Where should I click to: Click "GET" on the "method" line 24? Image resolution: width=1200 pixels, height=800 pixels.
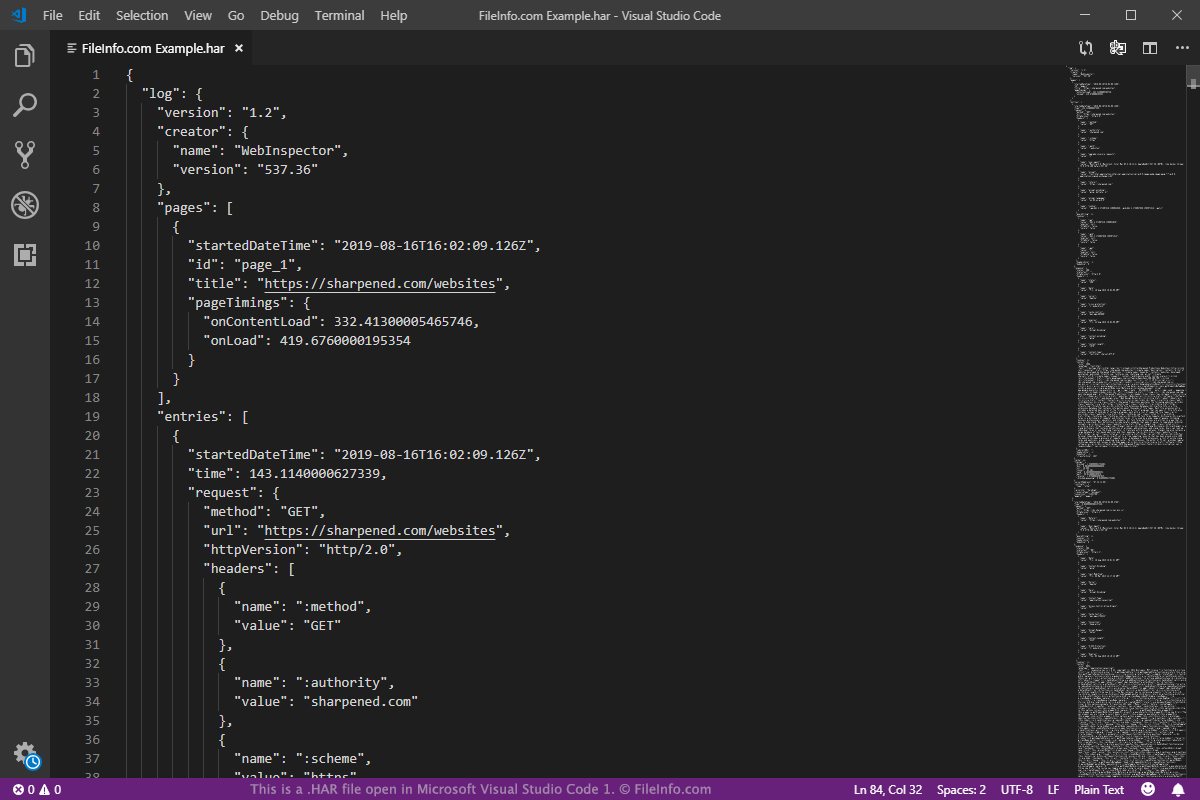pos(299,511)
